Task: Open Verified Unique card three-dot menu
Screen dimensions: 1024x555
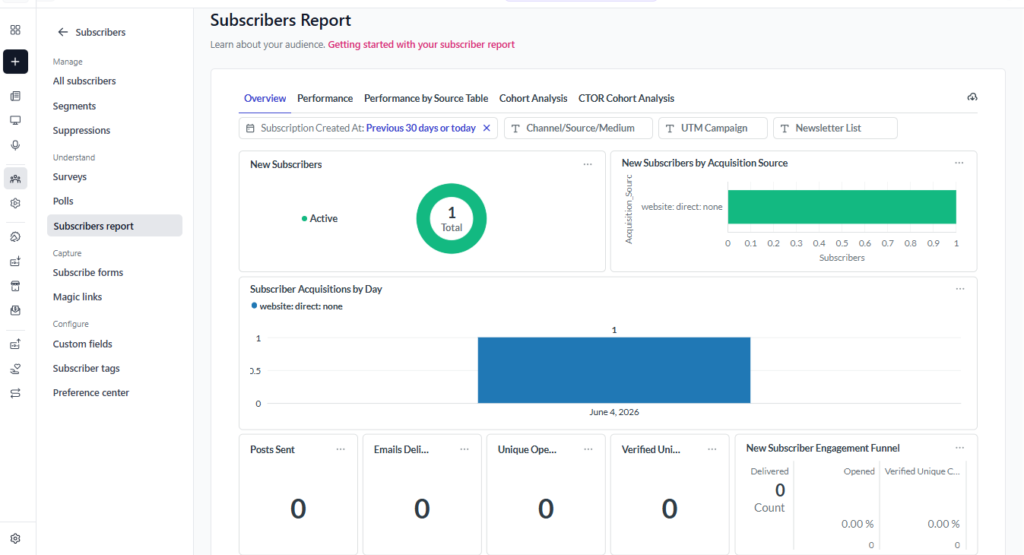Action: coord(712,449)
